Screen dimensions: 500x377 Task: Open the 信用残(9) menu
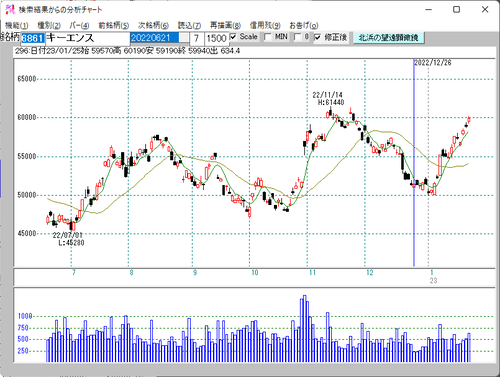pyautogui.click(x=265, y=25)
